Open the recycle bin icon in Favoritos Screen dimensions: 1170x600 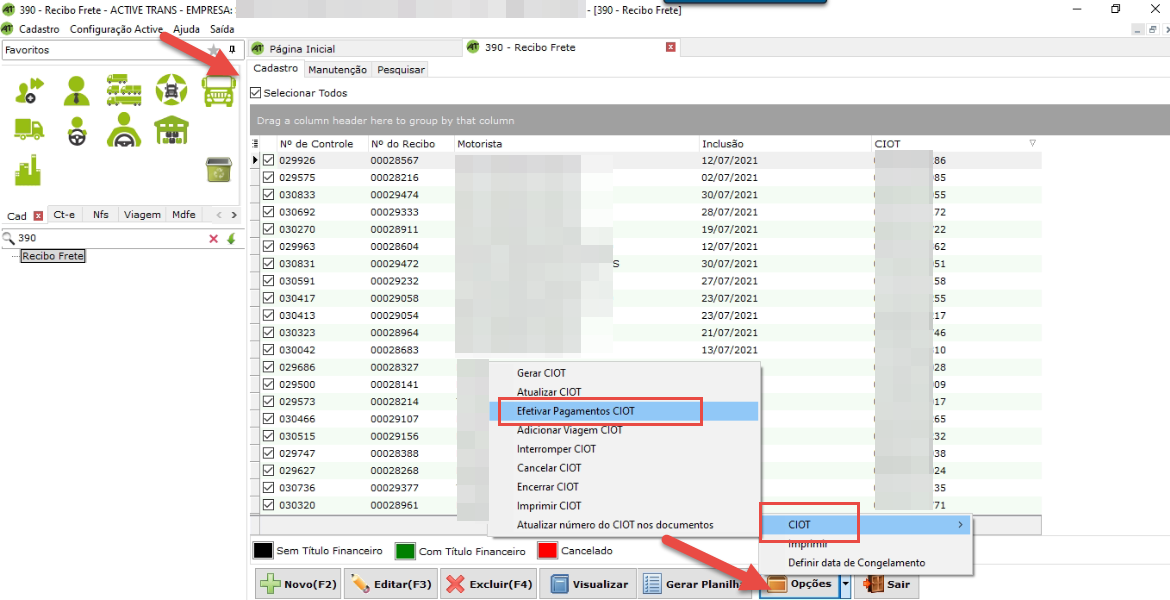(219, 169)
